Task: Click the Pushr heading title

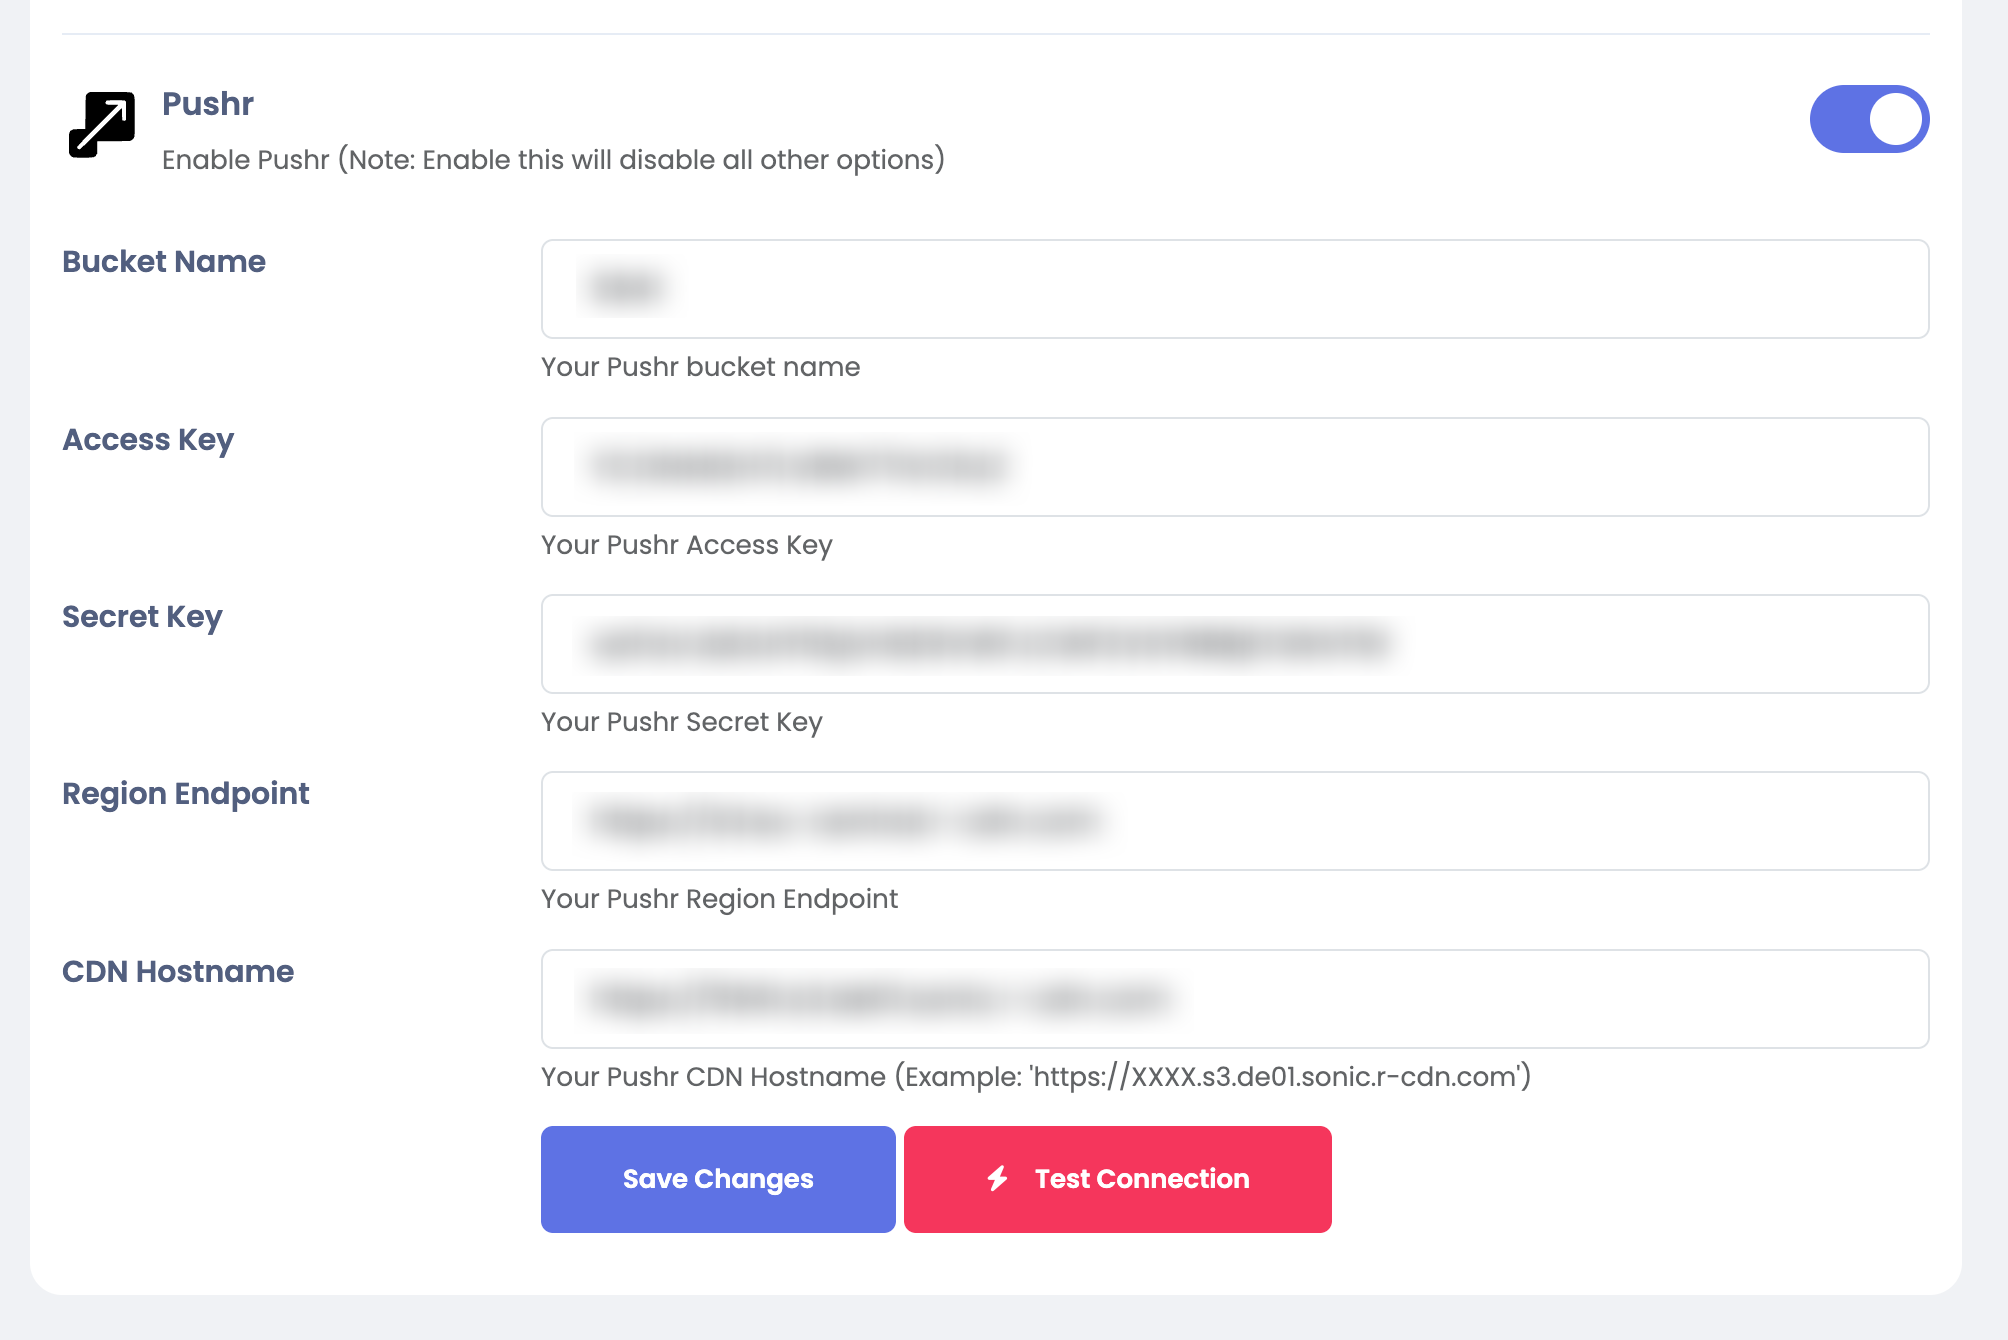Action: 208,104
